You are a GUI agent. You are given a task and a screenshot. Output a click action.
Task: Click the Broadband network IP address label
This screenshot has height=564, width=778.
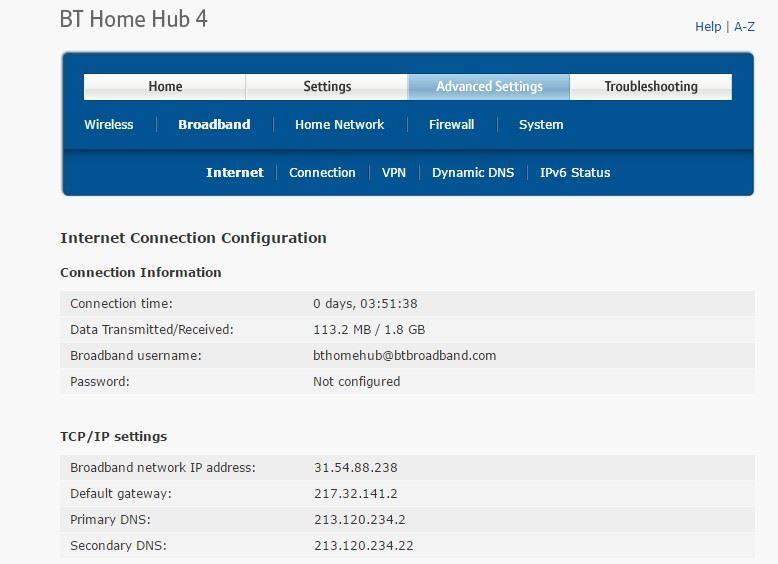coord(163,468)
